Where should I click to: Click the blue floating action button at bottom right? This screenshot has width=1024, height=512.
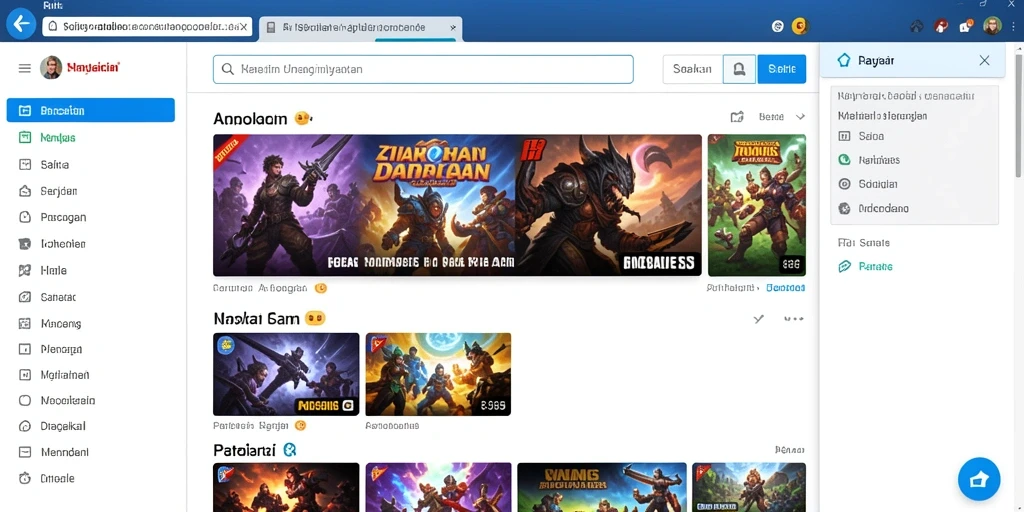point(979,479)
